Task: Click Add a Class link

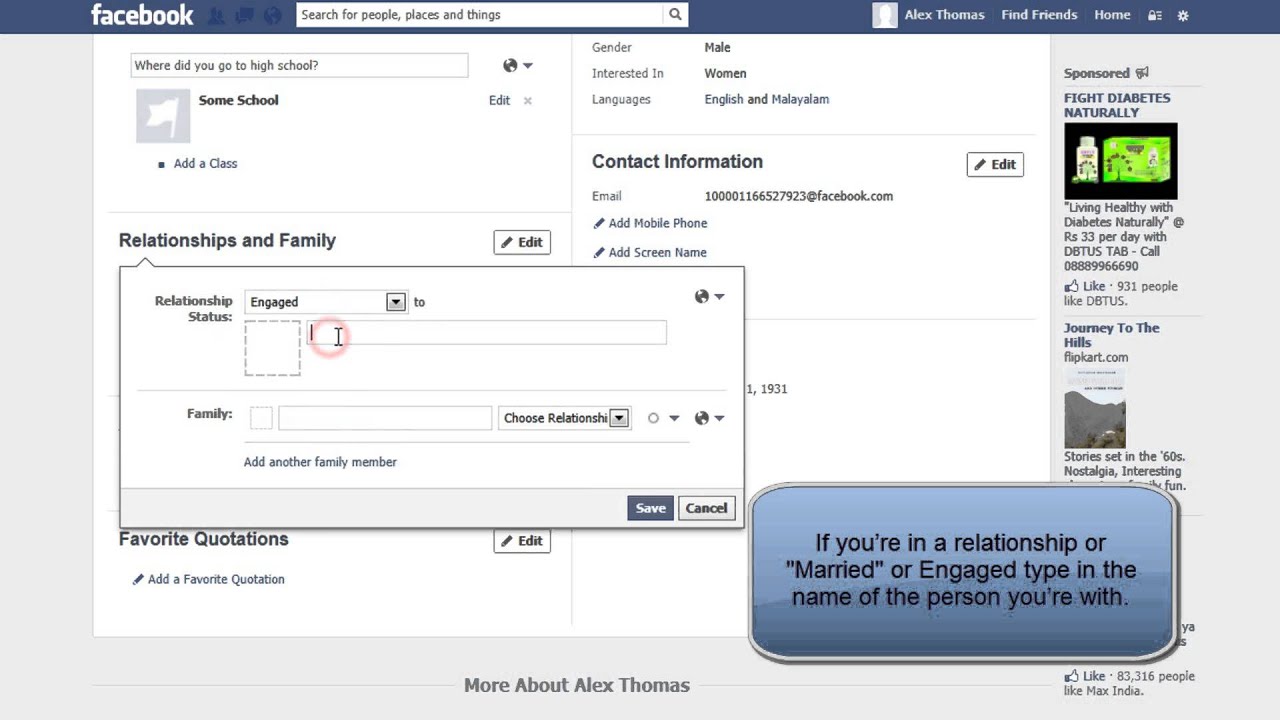Action: tap(205, 163)
